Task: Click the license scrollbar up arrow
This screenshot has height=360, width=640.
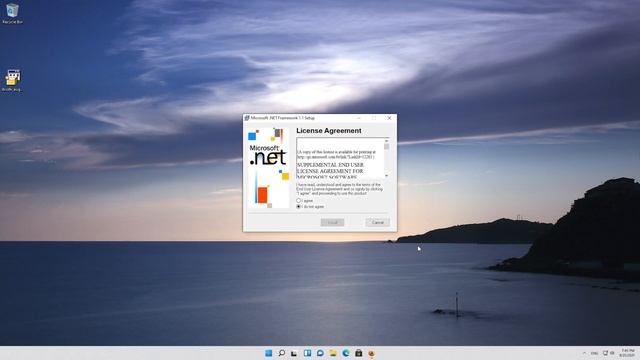Action: click(x=387, y=141)
